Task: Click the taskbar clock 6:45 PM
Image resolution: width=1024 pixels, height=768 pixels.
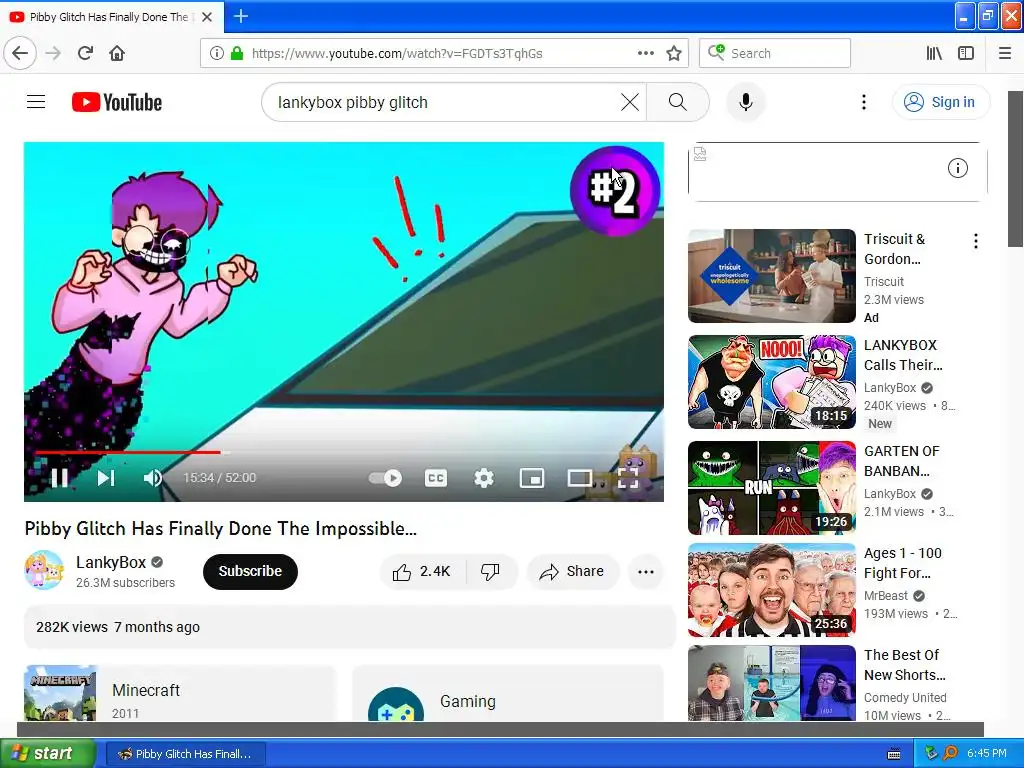Action: tap(987, 753)
